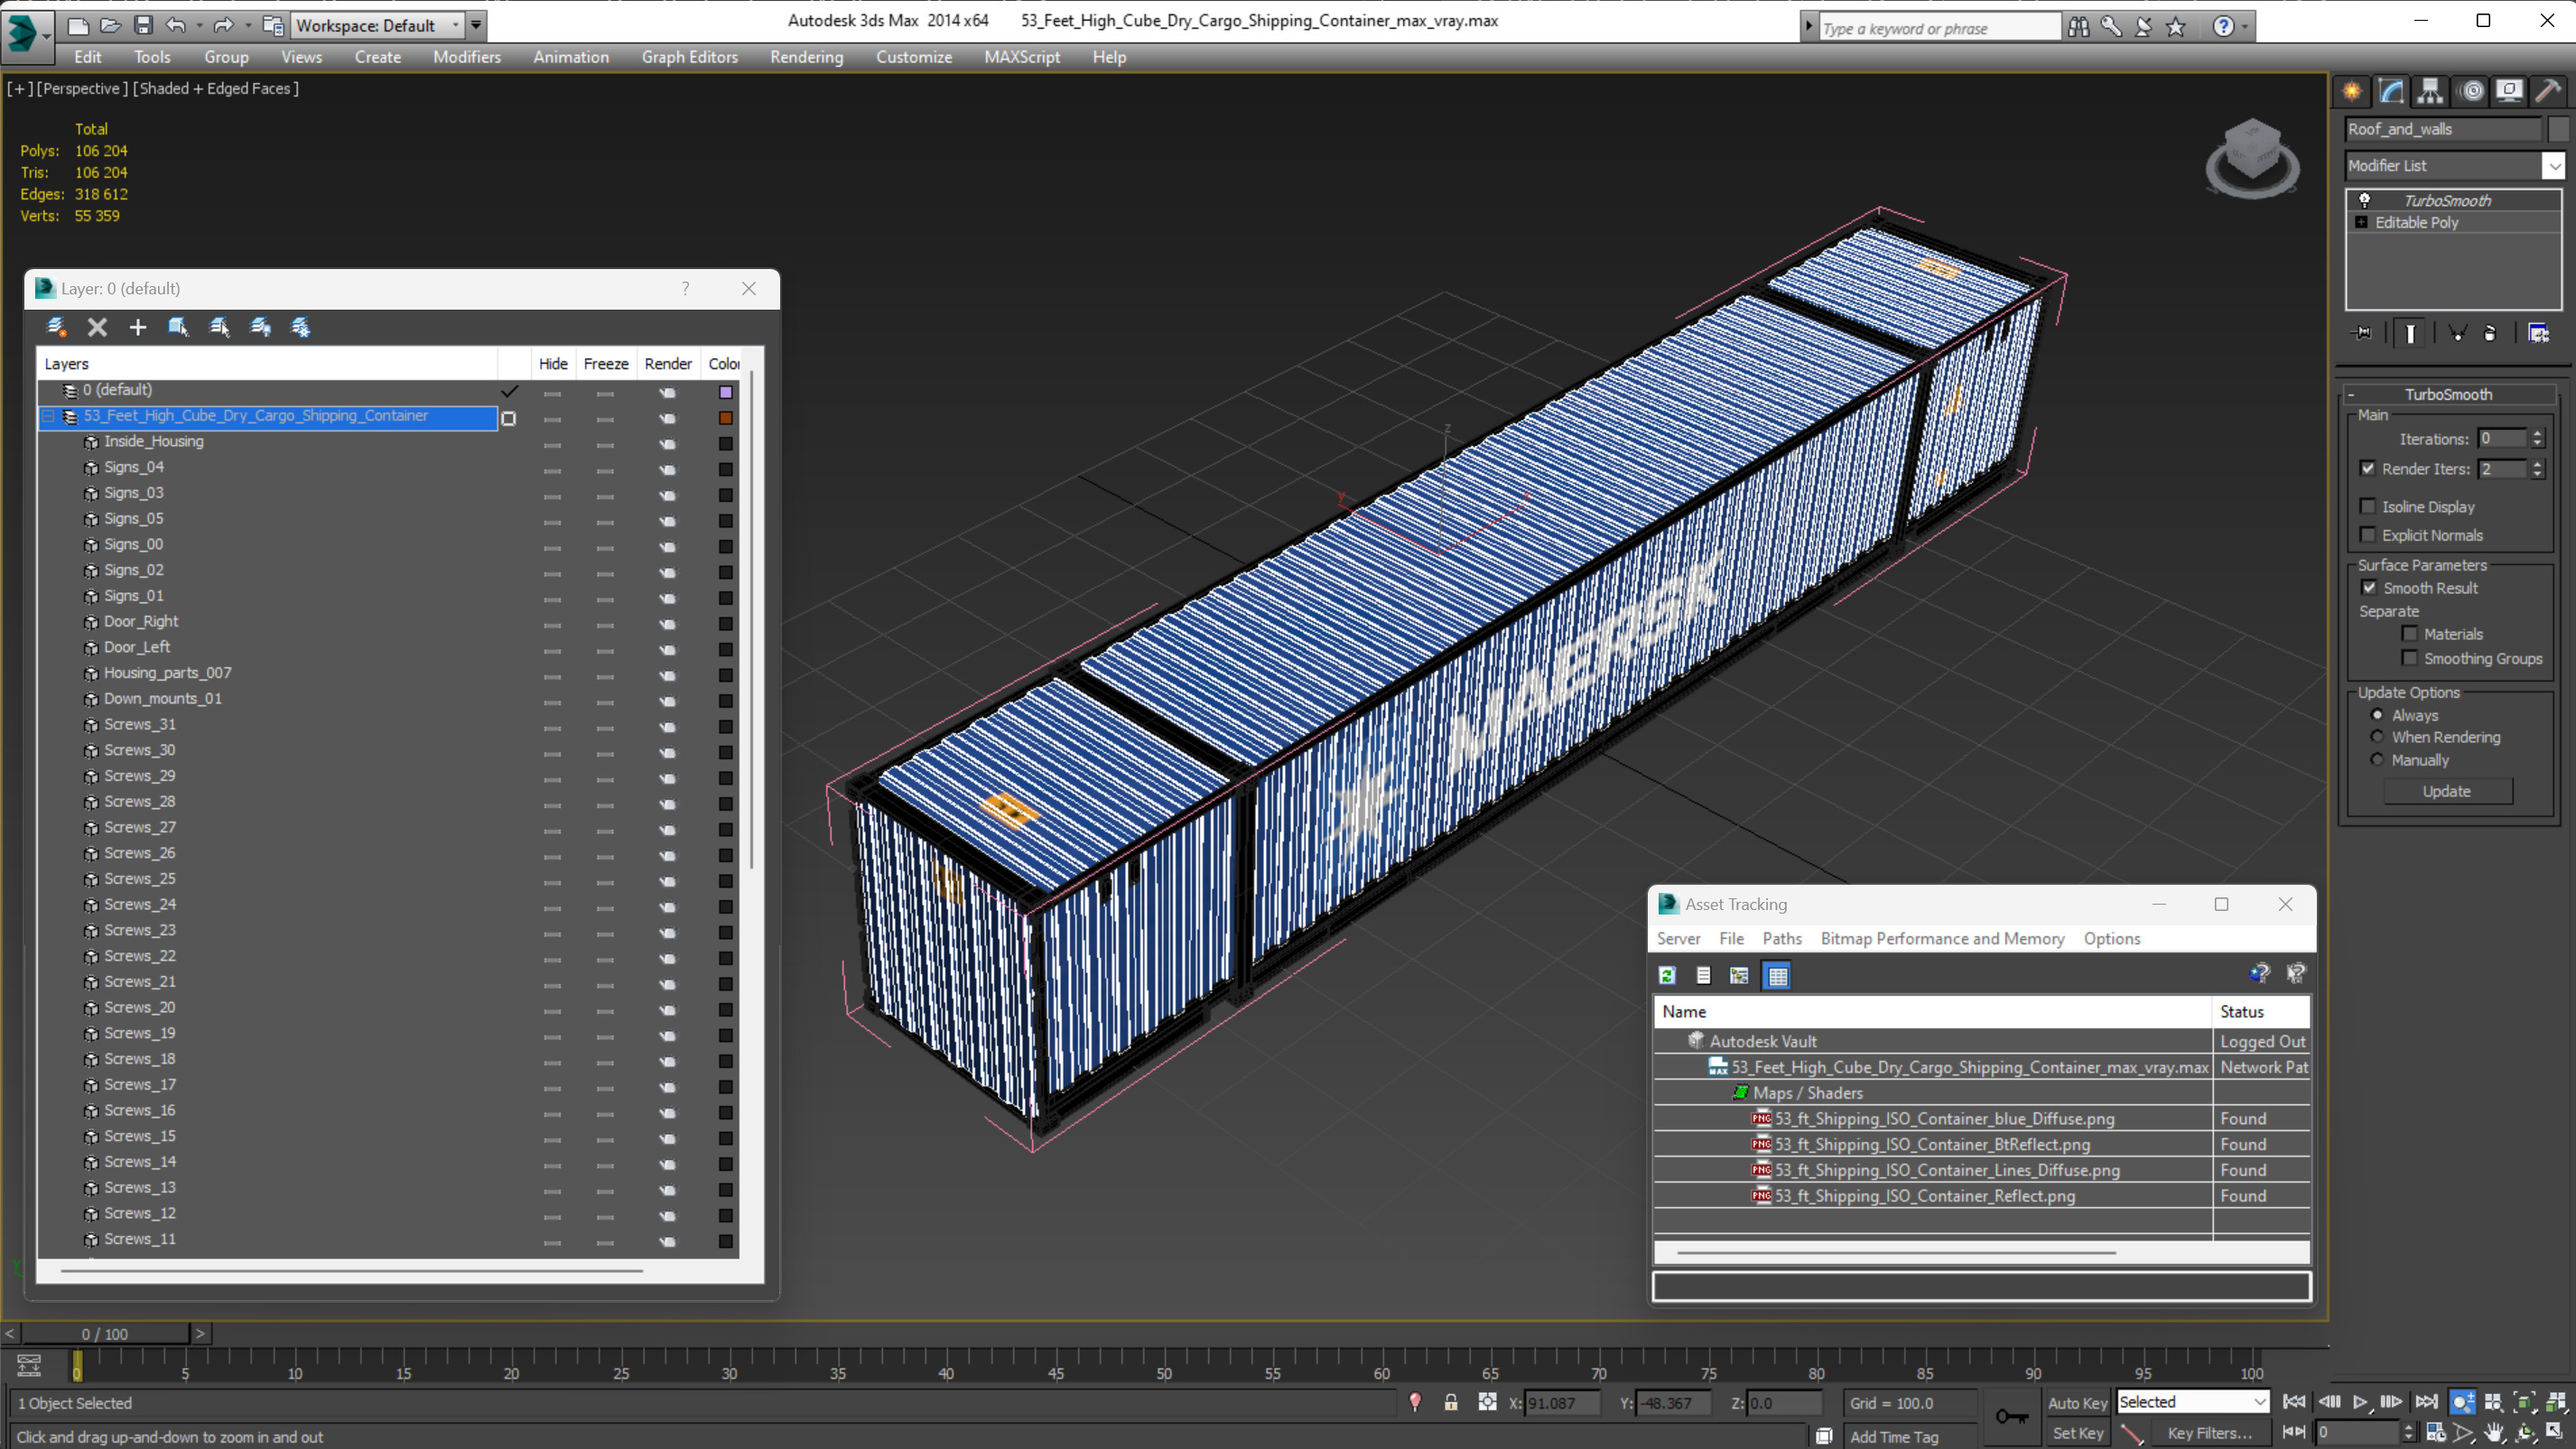
Task: Click Delete layer X icon in Layer toolbar
Action: 97,327
